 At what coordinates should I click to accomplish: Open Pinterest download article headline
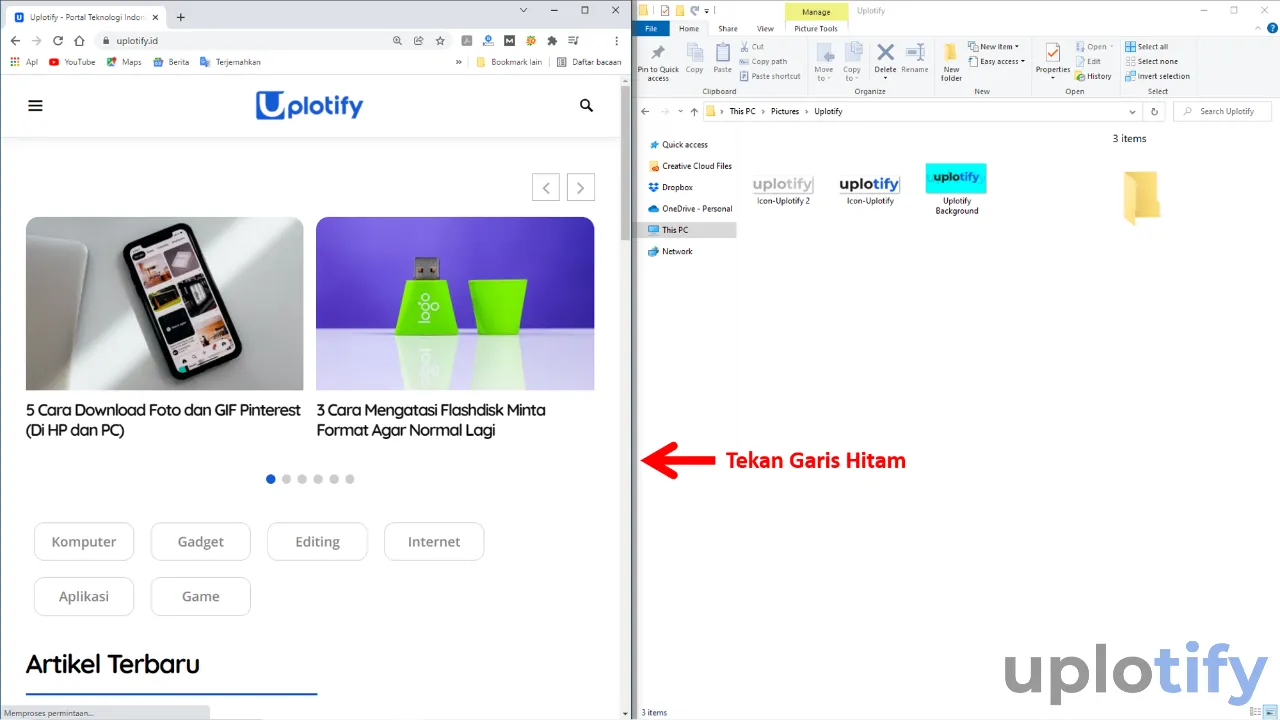[163, 420]
